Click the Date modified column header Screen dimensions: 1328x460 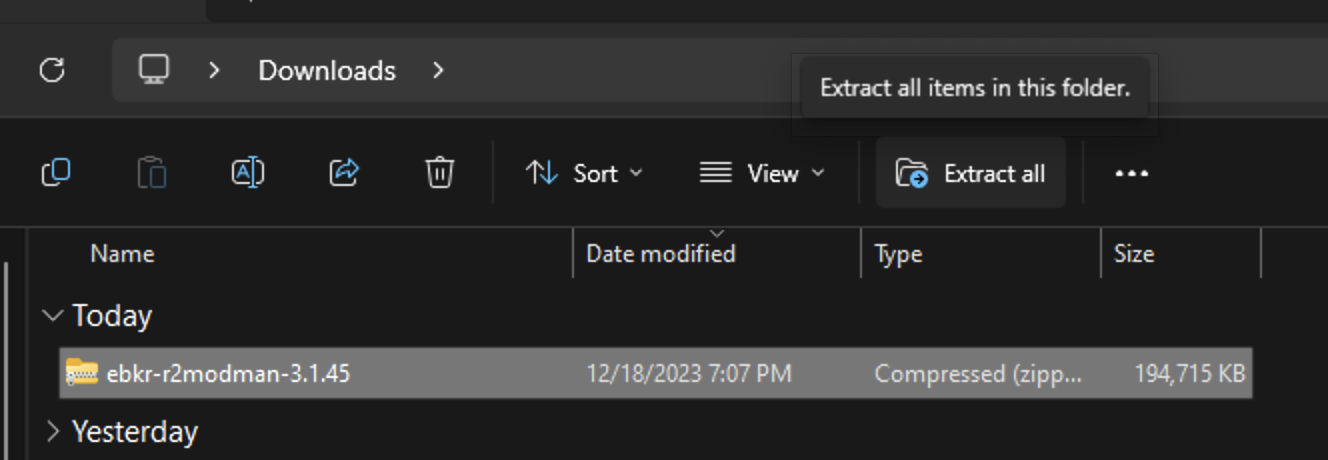[660, 254]
